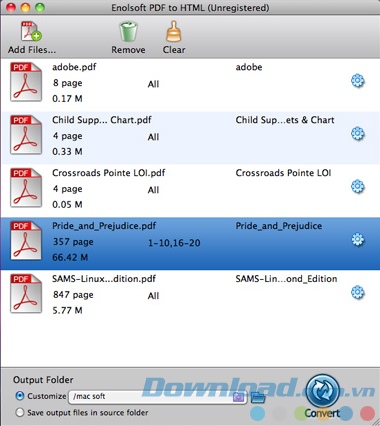Close window with red button
The height and width of the screenshot is (426, 380).
coord(11,7)
